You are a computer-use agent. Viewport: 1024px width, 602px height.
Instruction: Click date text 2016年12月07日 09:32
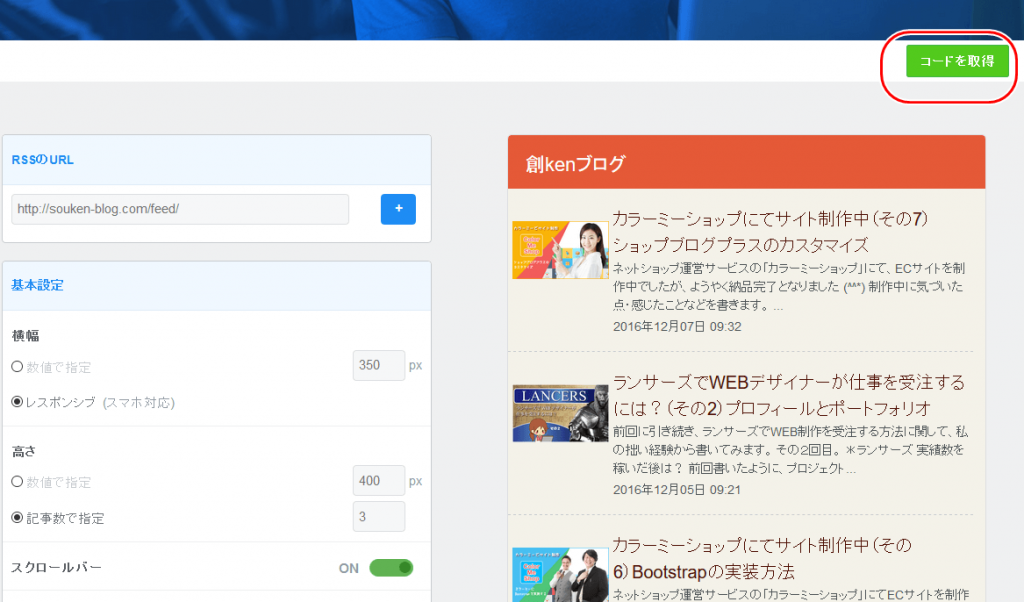677,326
